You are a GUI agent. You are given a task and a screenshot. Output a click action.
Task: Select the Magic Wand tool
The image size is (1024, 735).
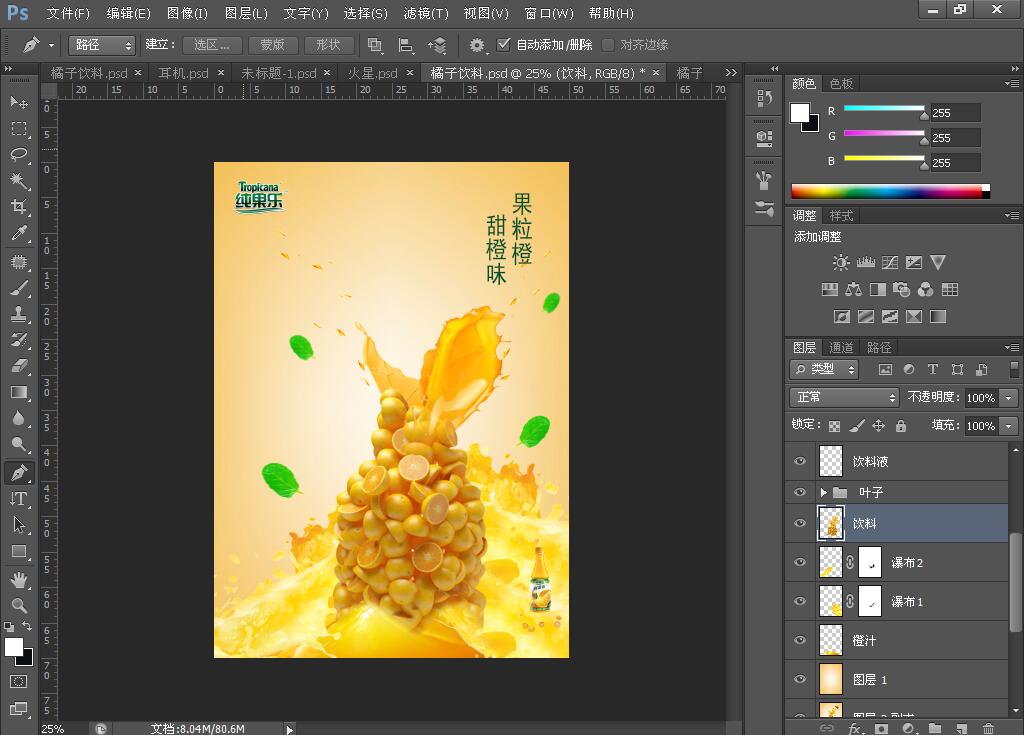[19, 181]
